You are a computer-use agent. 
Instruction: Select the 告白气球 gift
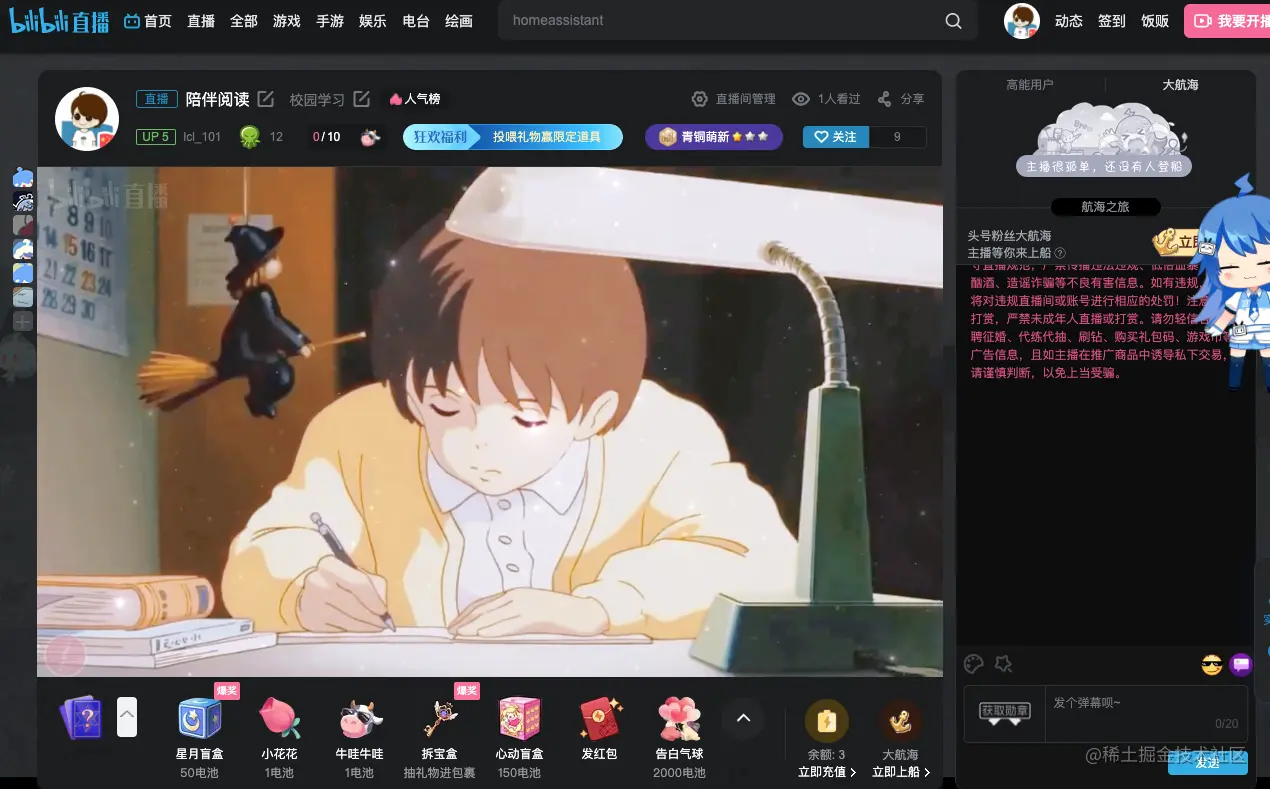[x=680, y=737]
